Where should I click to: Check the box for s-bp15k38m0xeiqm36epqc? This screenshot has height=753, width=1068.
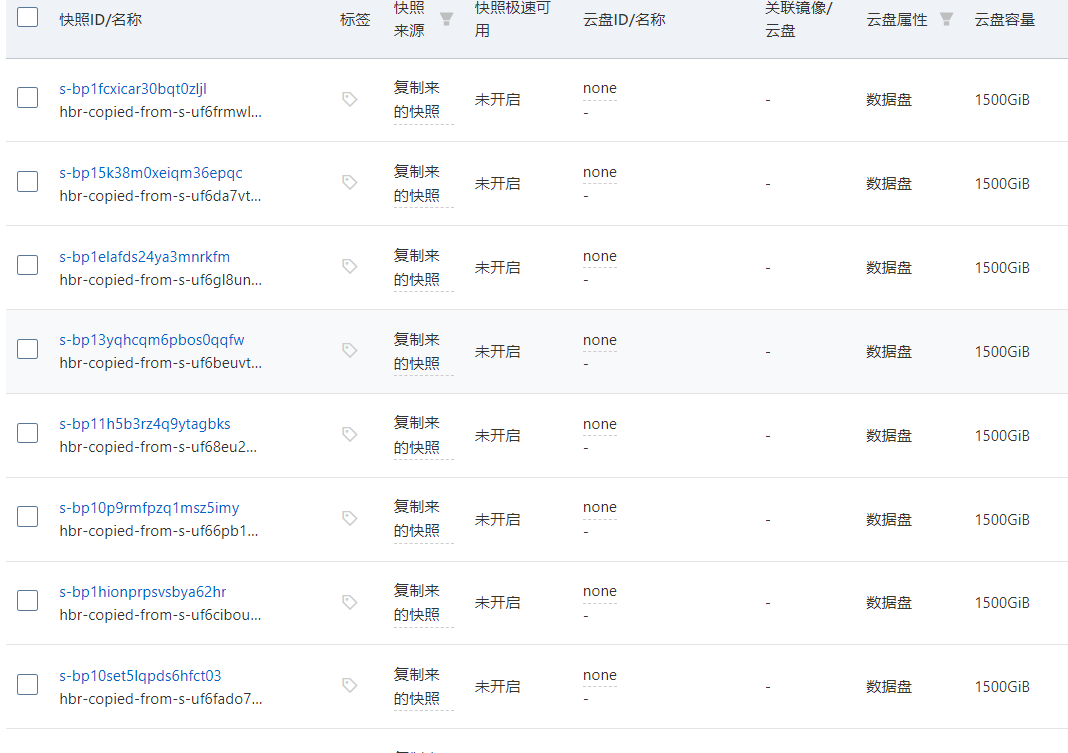point(27,181)
